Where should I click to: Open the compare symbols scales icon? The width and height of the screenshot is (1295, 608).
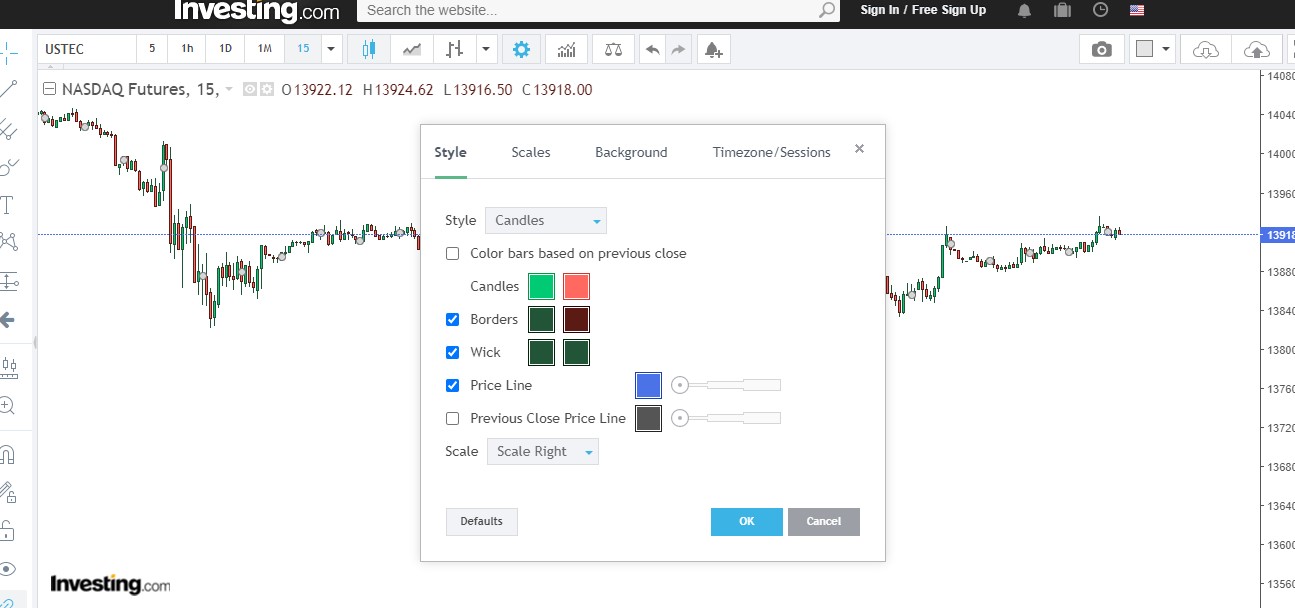(613, 49)
